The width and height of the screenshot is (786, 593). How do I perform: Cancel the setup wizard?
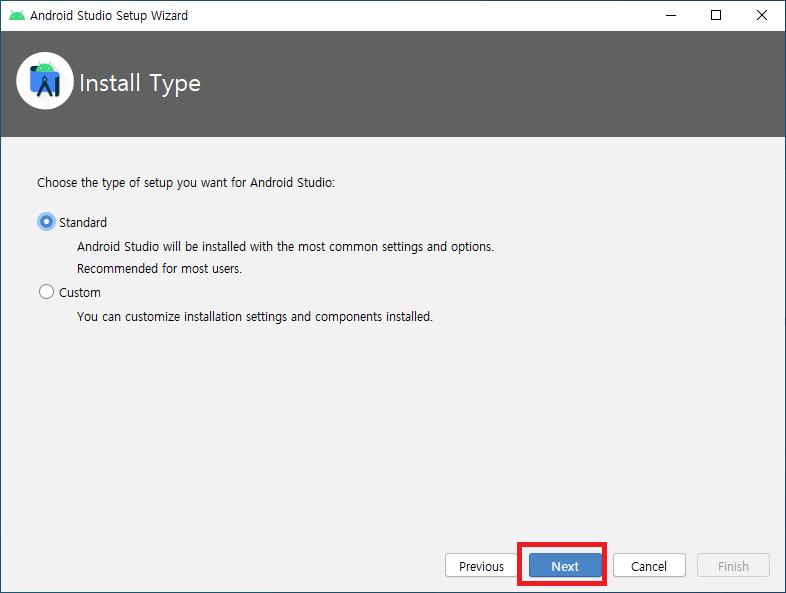(649, 566)
